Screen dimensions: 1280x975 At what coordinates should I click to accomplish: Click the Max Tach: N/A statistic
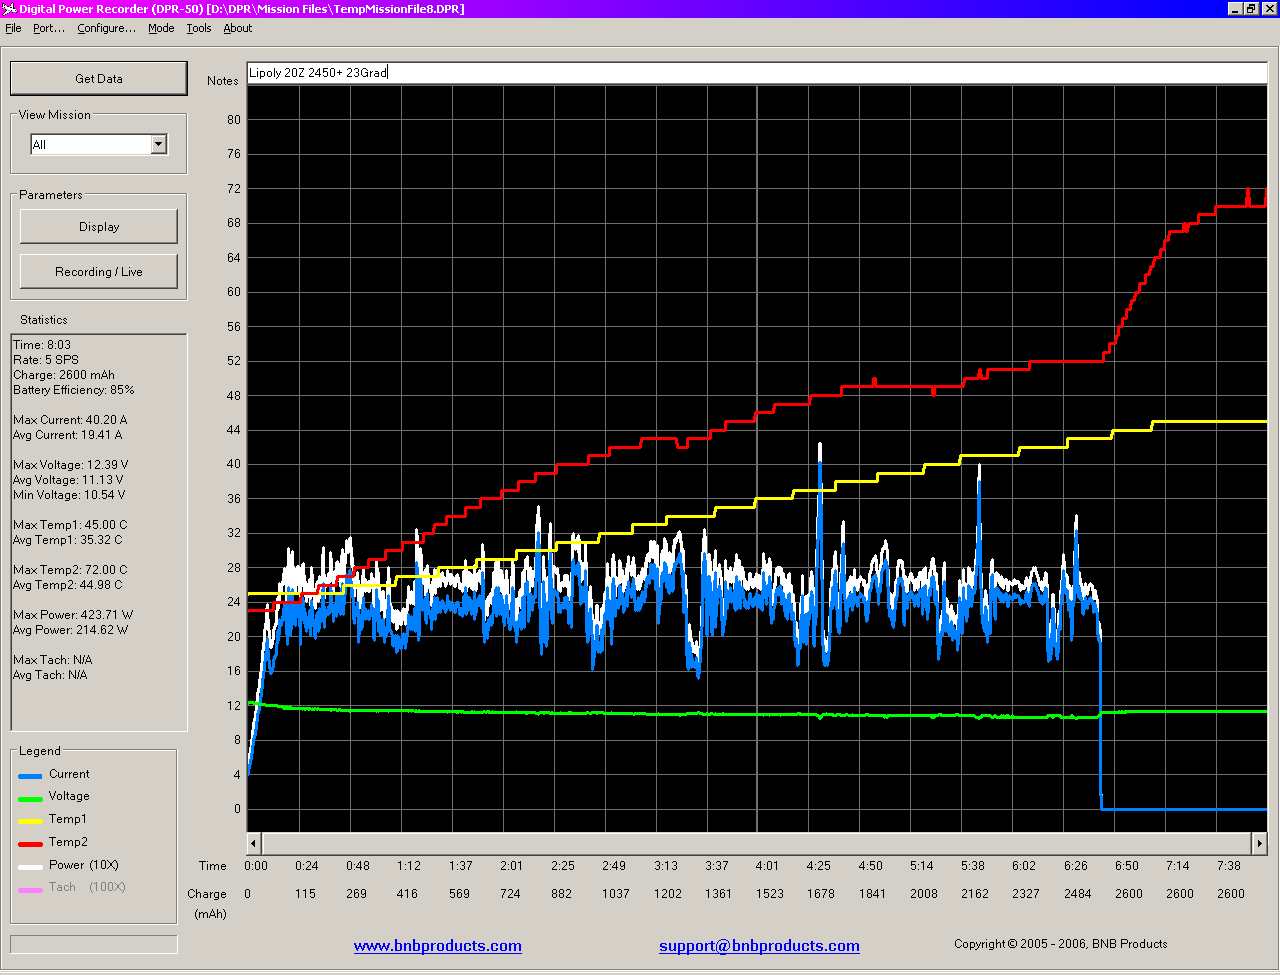pyautogui.click(x=53, y=660)
